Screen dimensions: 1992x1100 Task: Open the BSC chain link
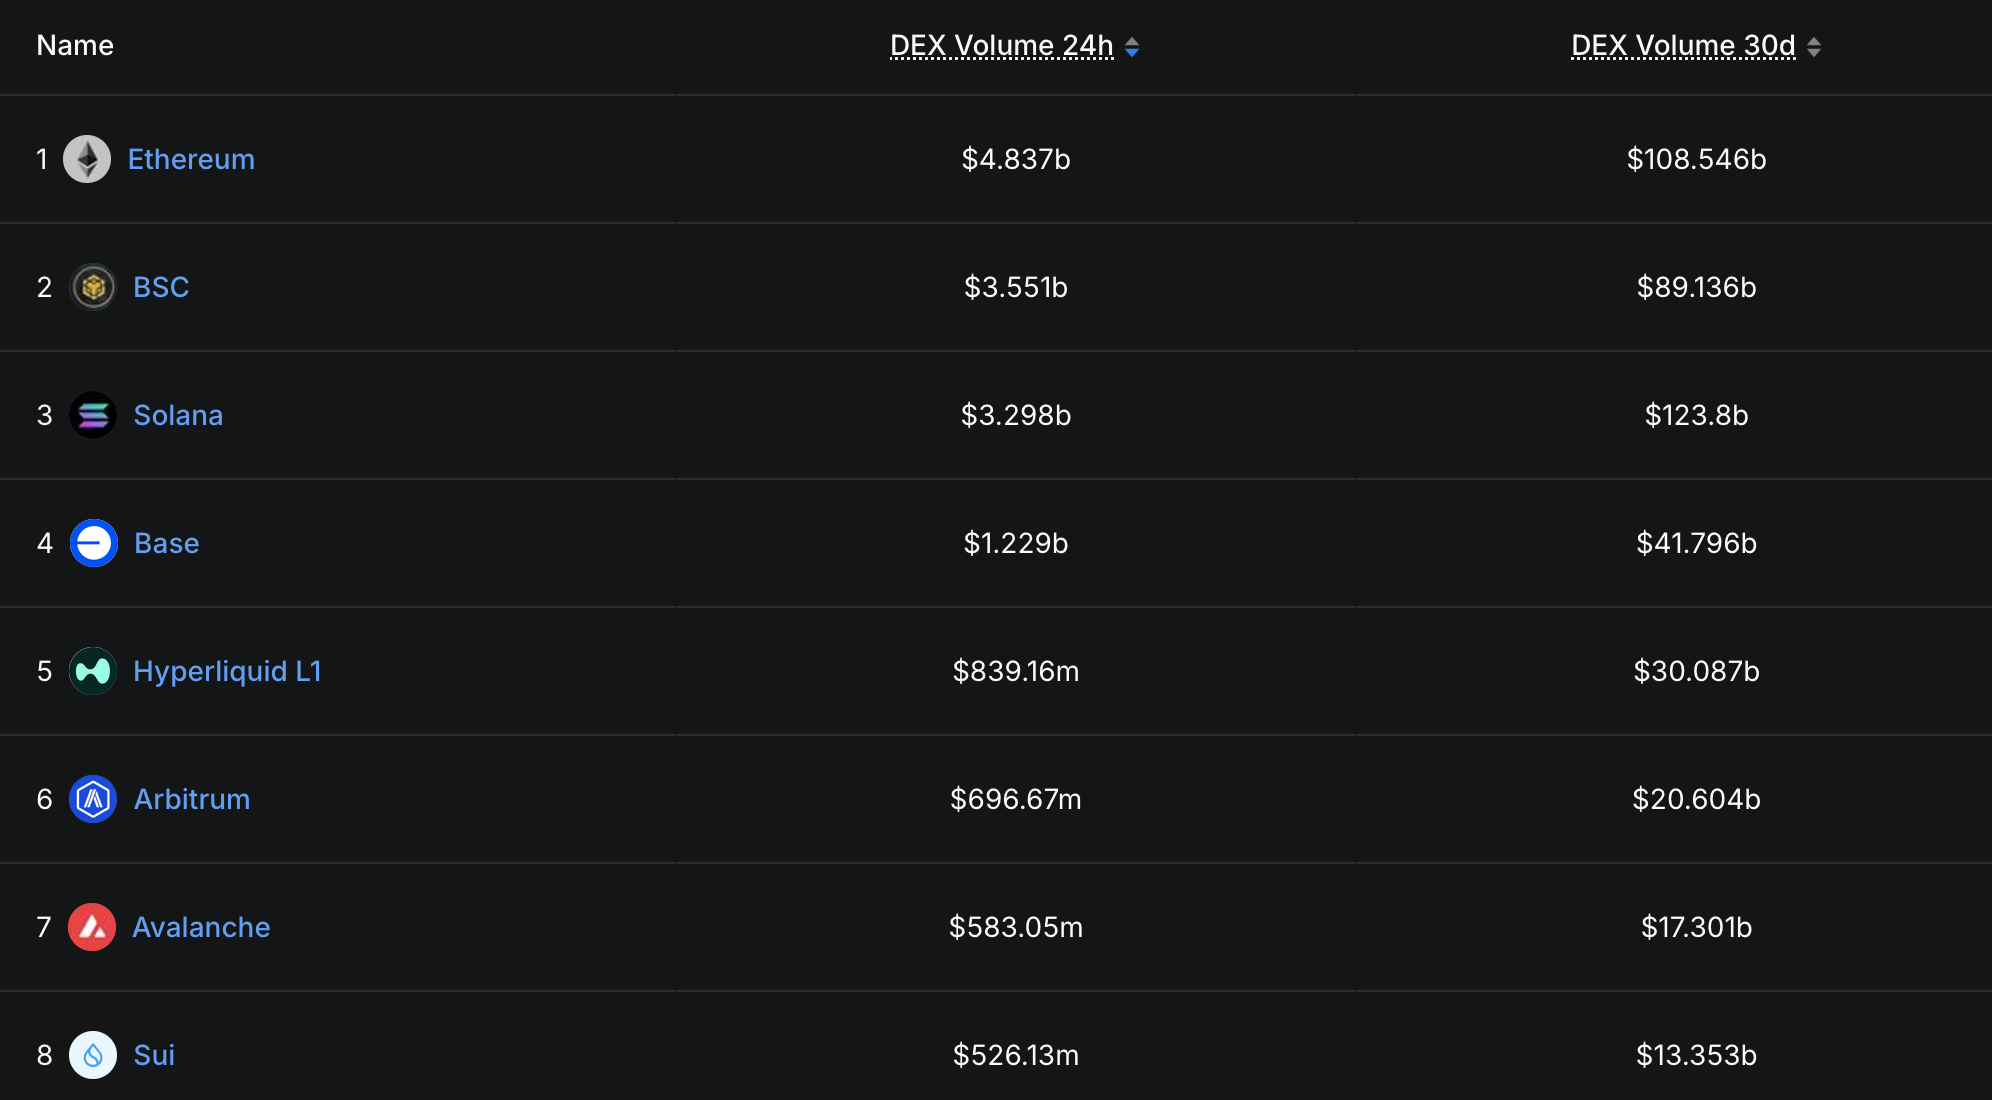click(x=161, y=287)
